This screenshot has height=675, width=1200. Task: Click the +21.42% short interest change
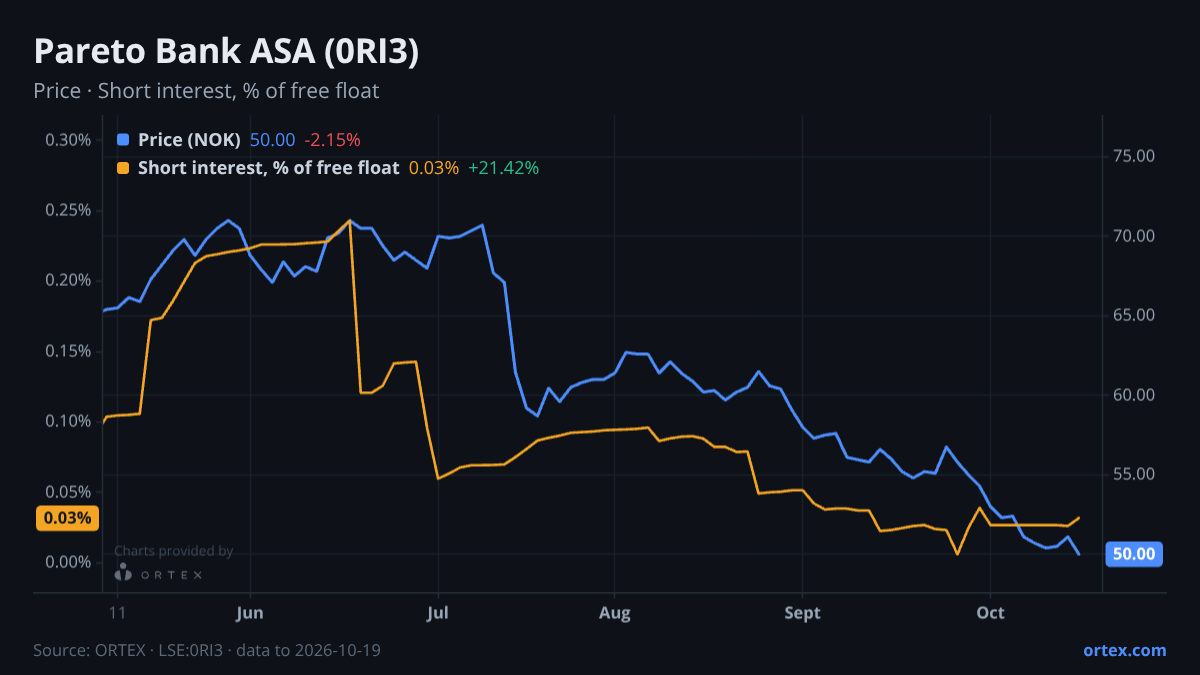coord(503,168)
